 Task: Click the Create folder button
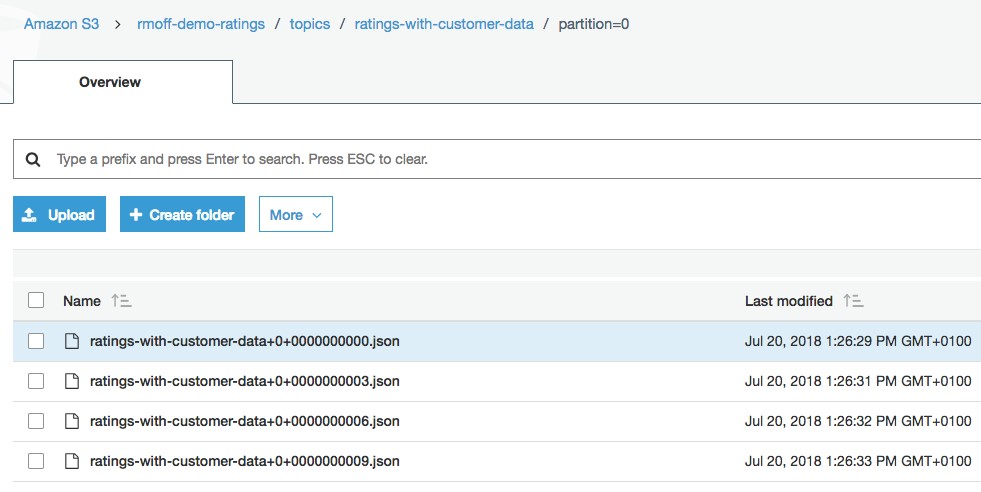(x=182, y=215)
